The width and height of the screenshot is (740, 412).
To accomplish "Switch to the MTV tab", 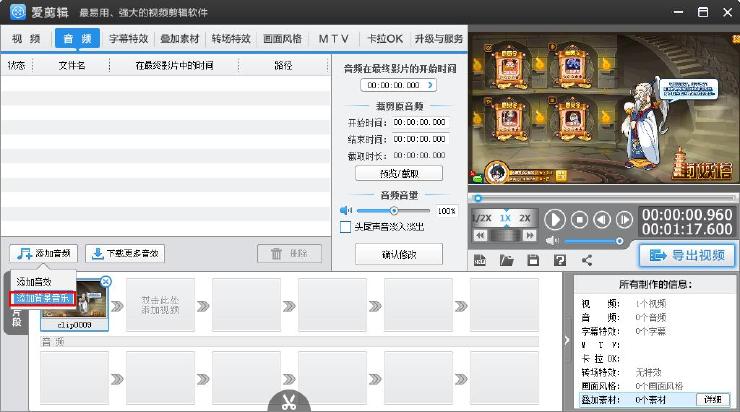I will 334,39.
